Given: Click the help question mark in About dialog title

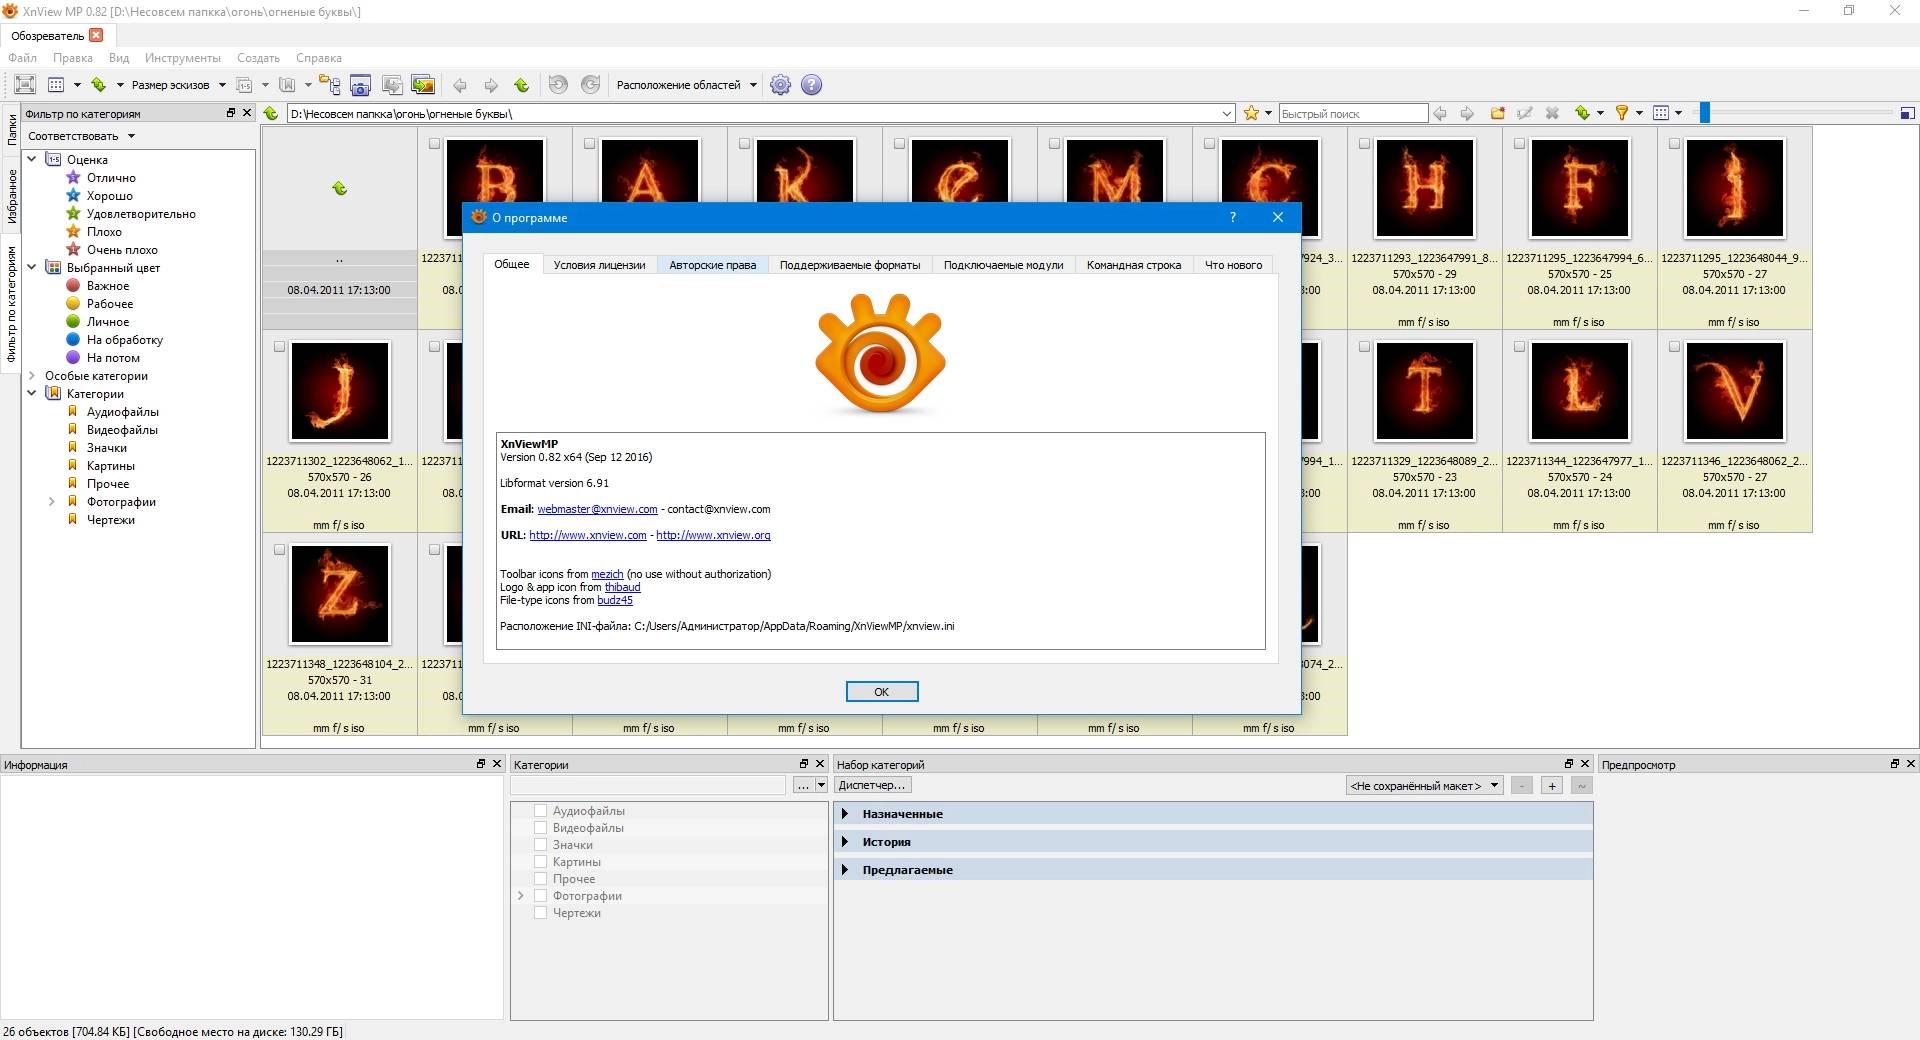Looking at the screenshot, I should 1232,217.
